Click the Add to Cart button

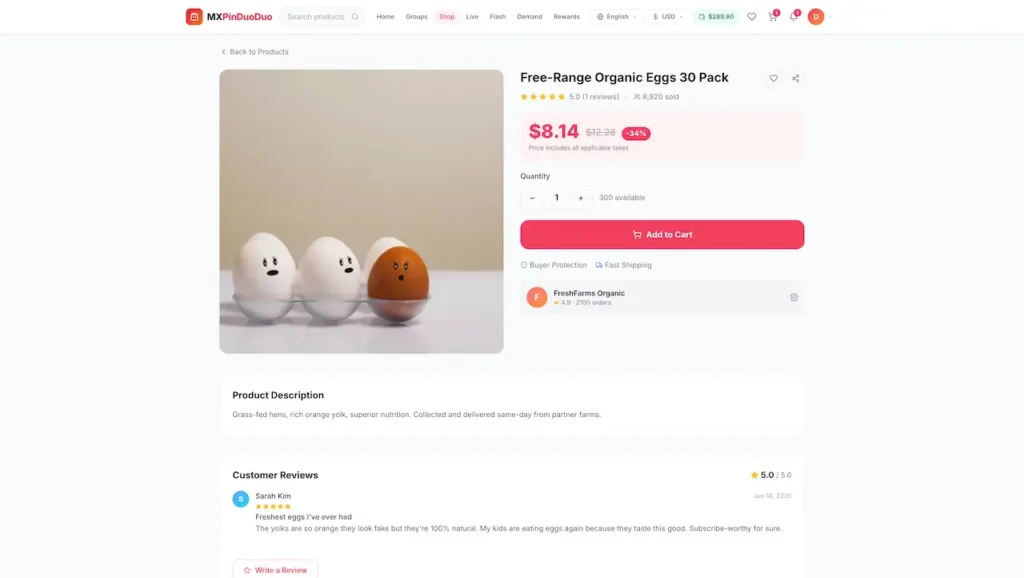(x=662, y=234)
